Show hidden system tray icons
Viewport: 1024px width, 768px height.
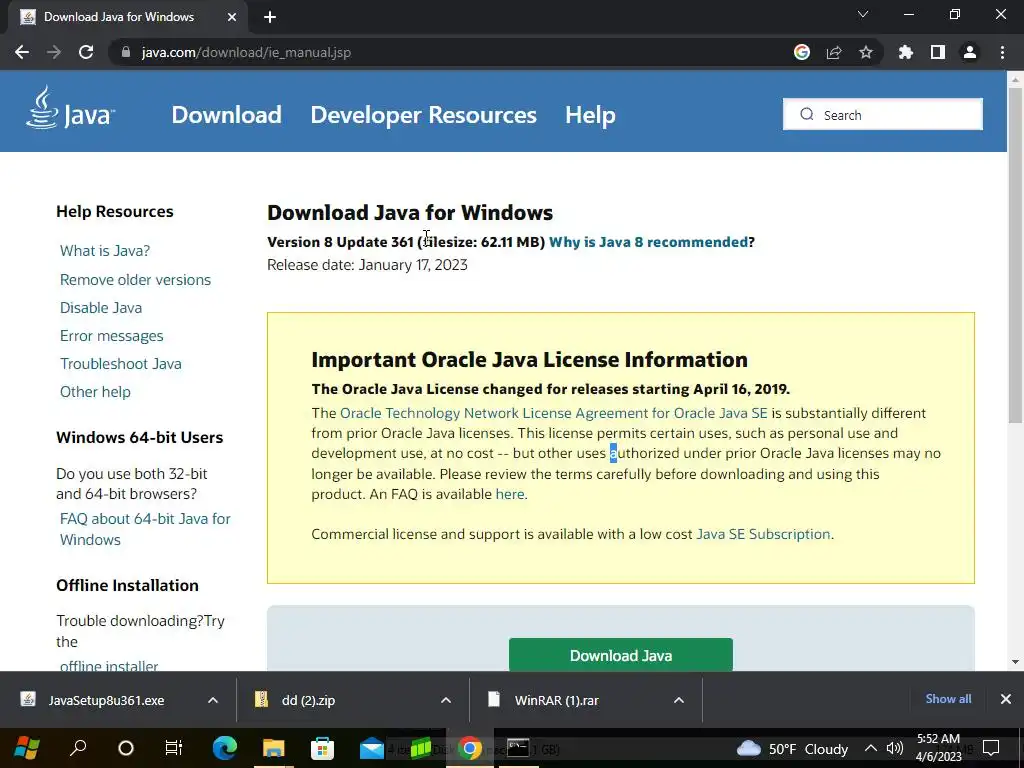871,748
